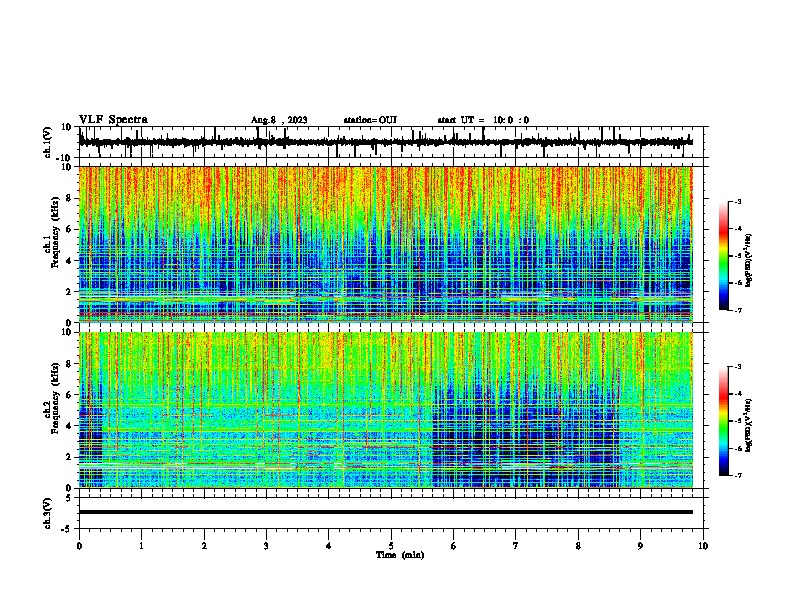This screenshot has height=612, width=792.
Task: Click the ch.3 flat black trace line
Action: coord(385,512)
